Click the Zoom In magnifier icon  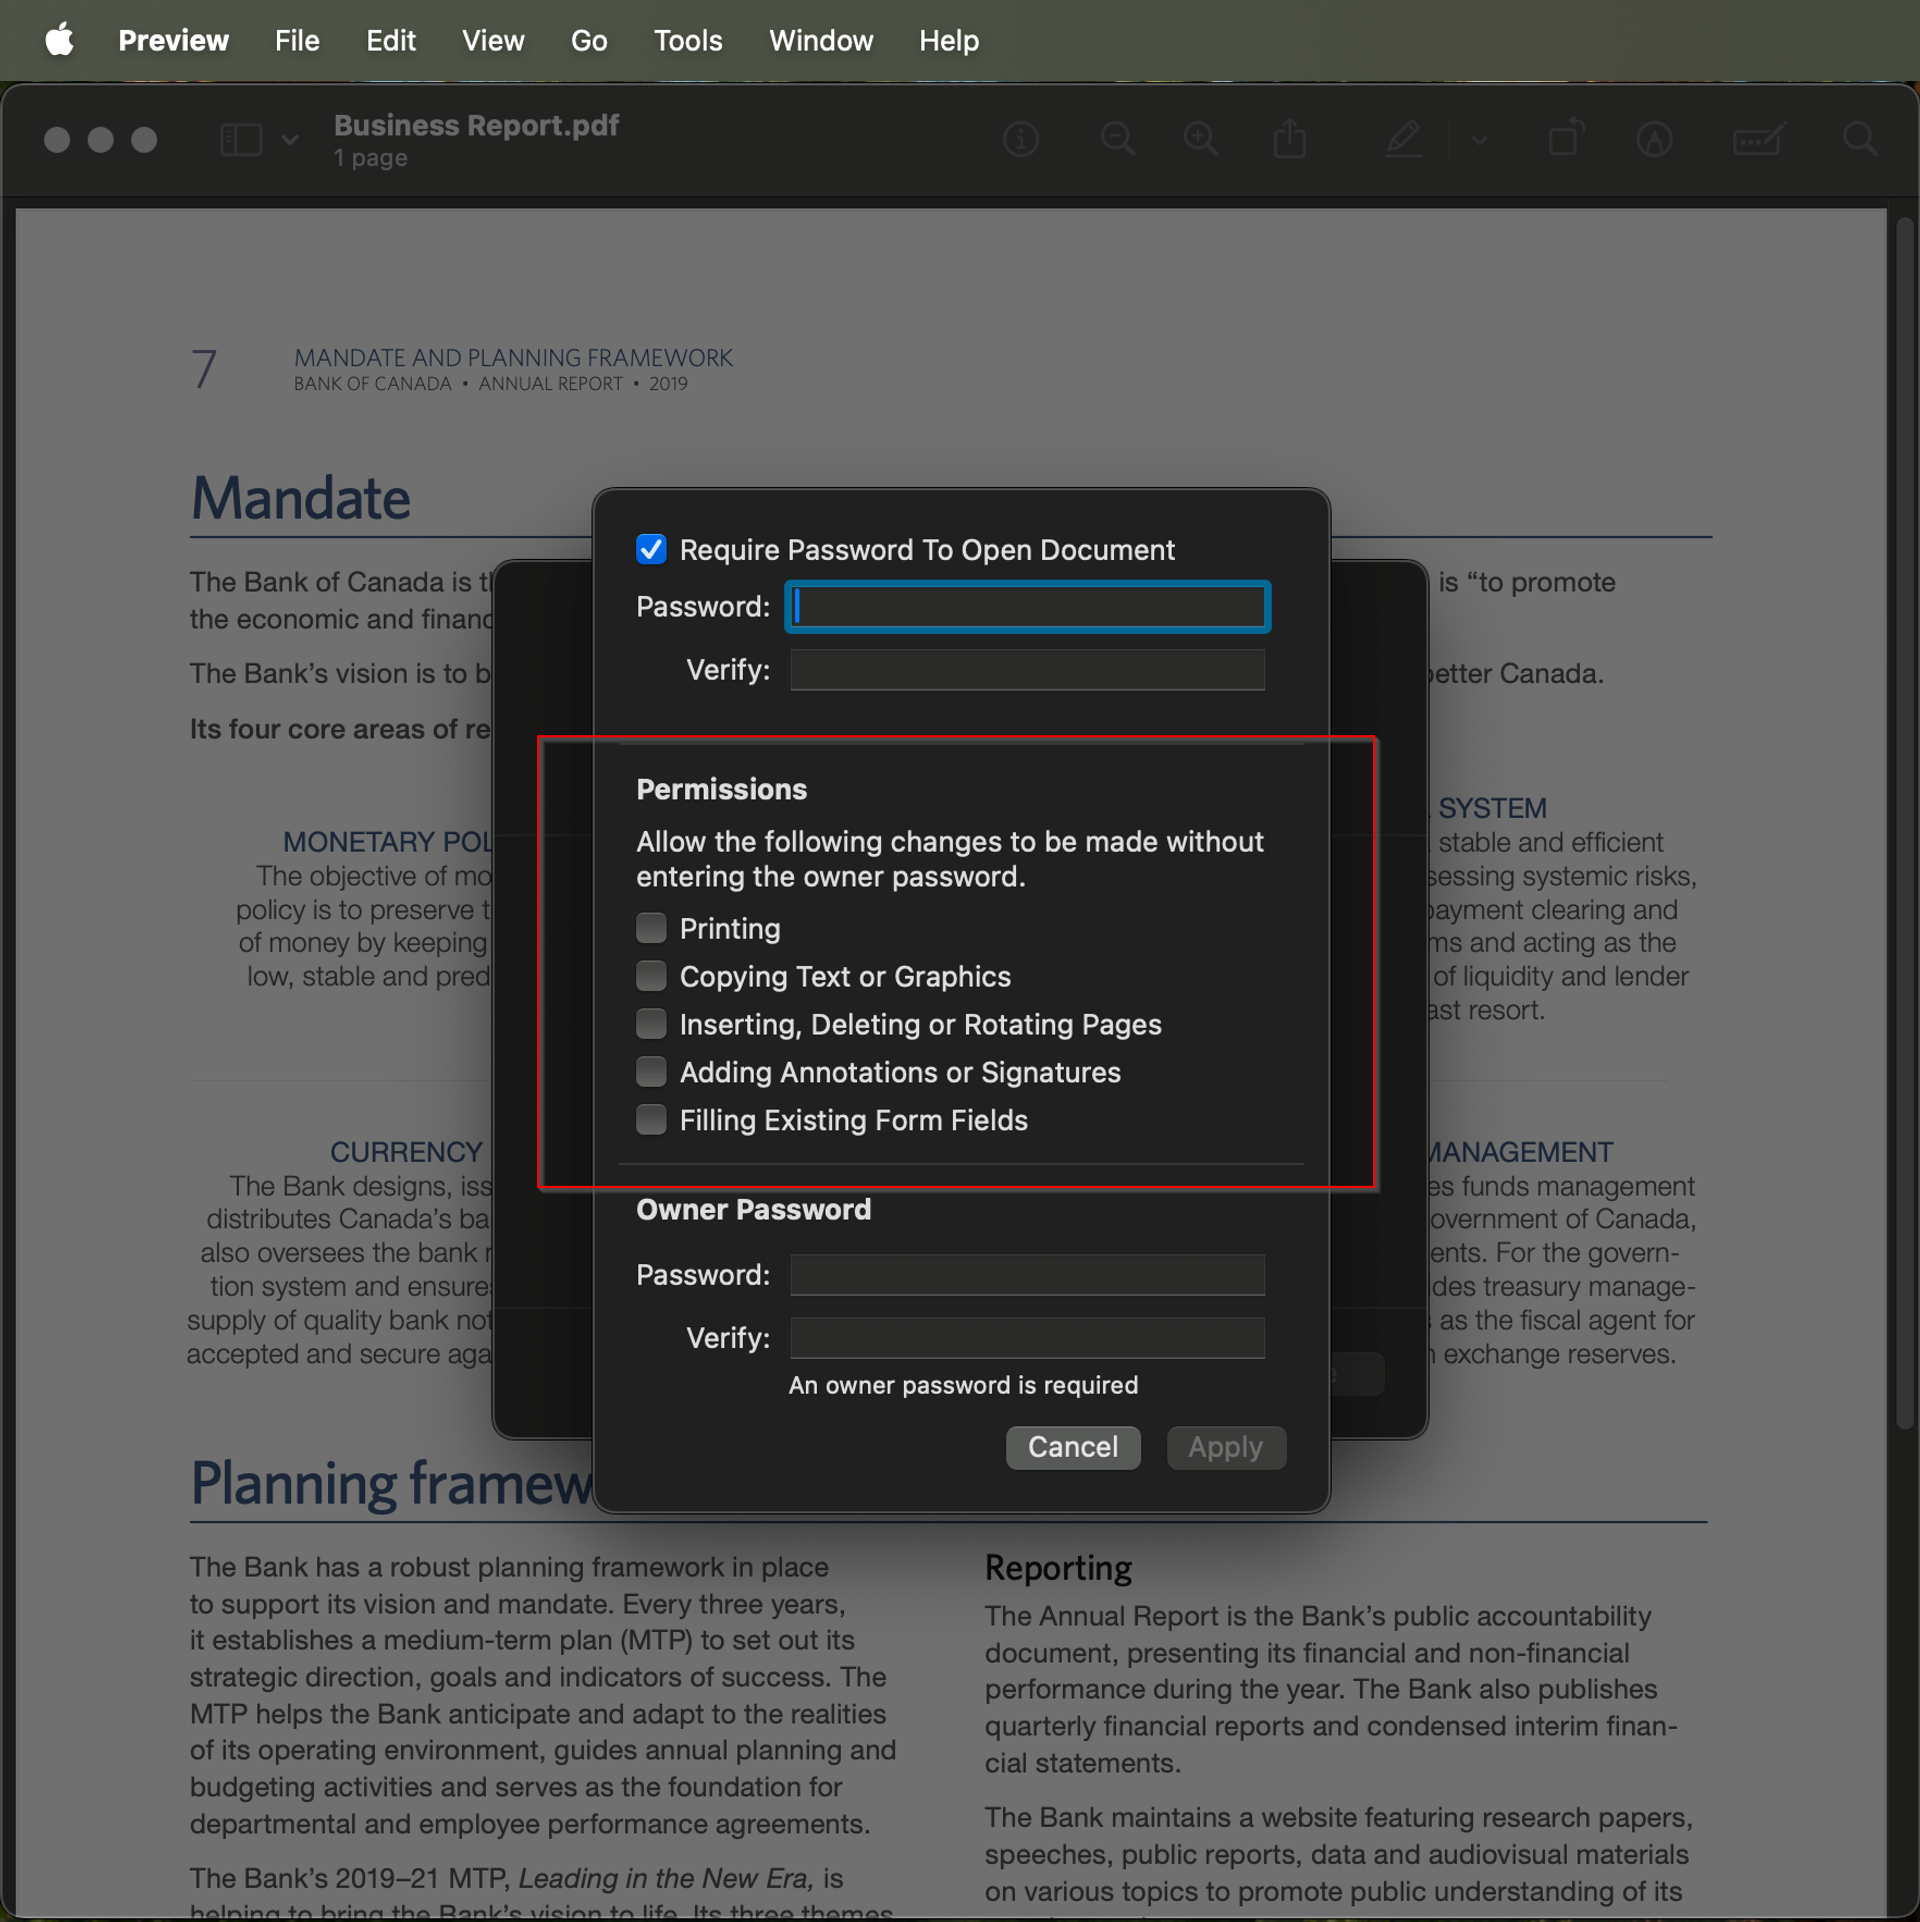click(x=1200, y=139)
